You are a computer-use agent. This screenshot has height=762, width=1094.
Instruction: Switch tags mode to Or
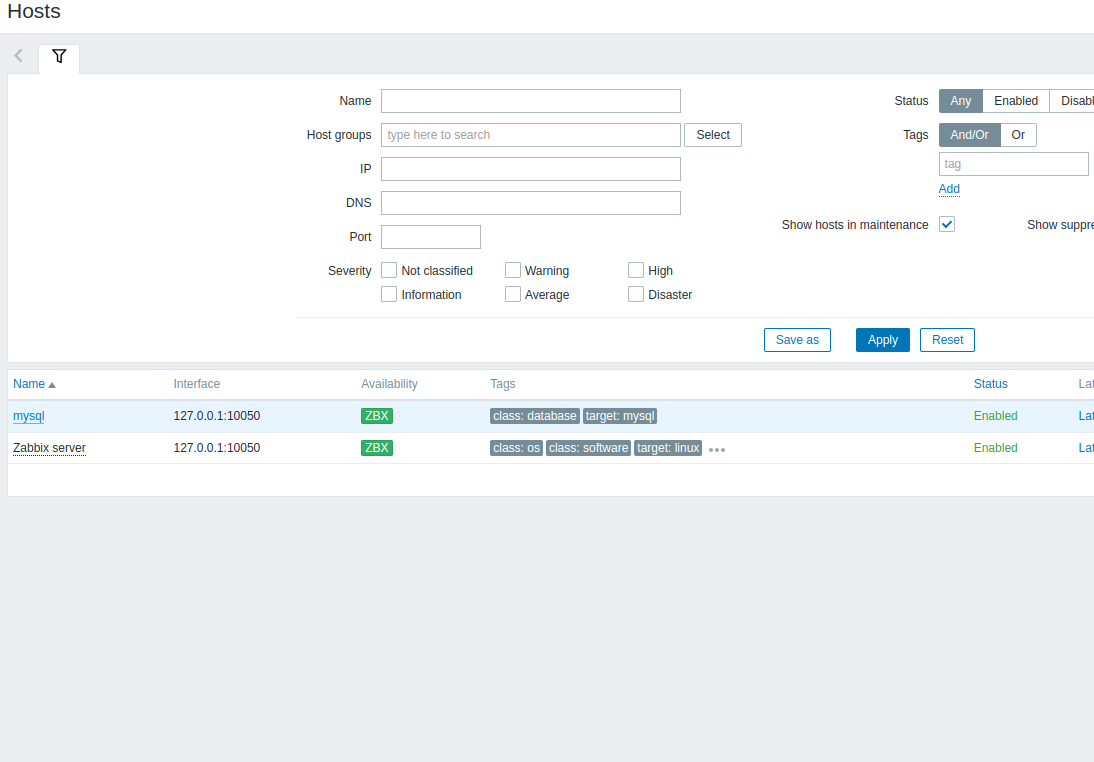[1018, 135]
